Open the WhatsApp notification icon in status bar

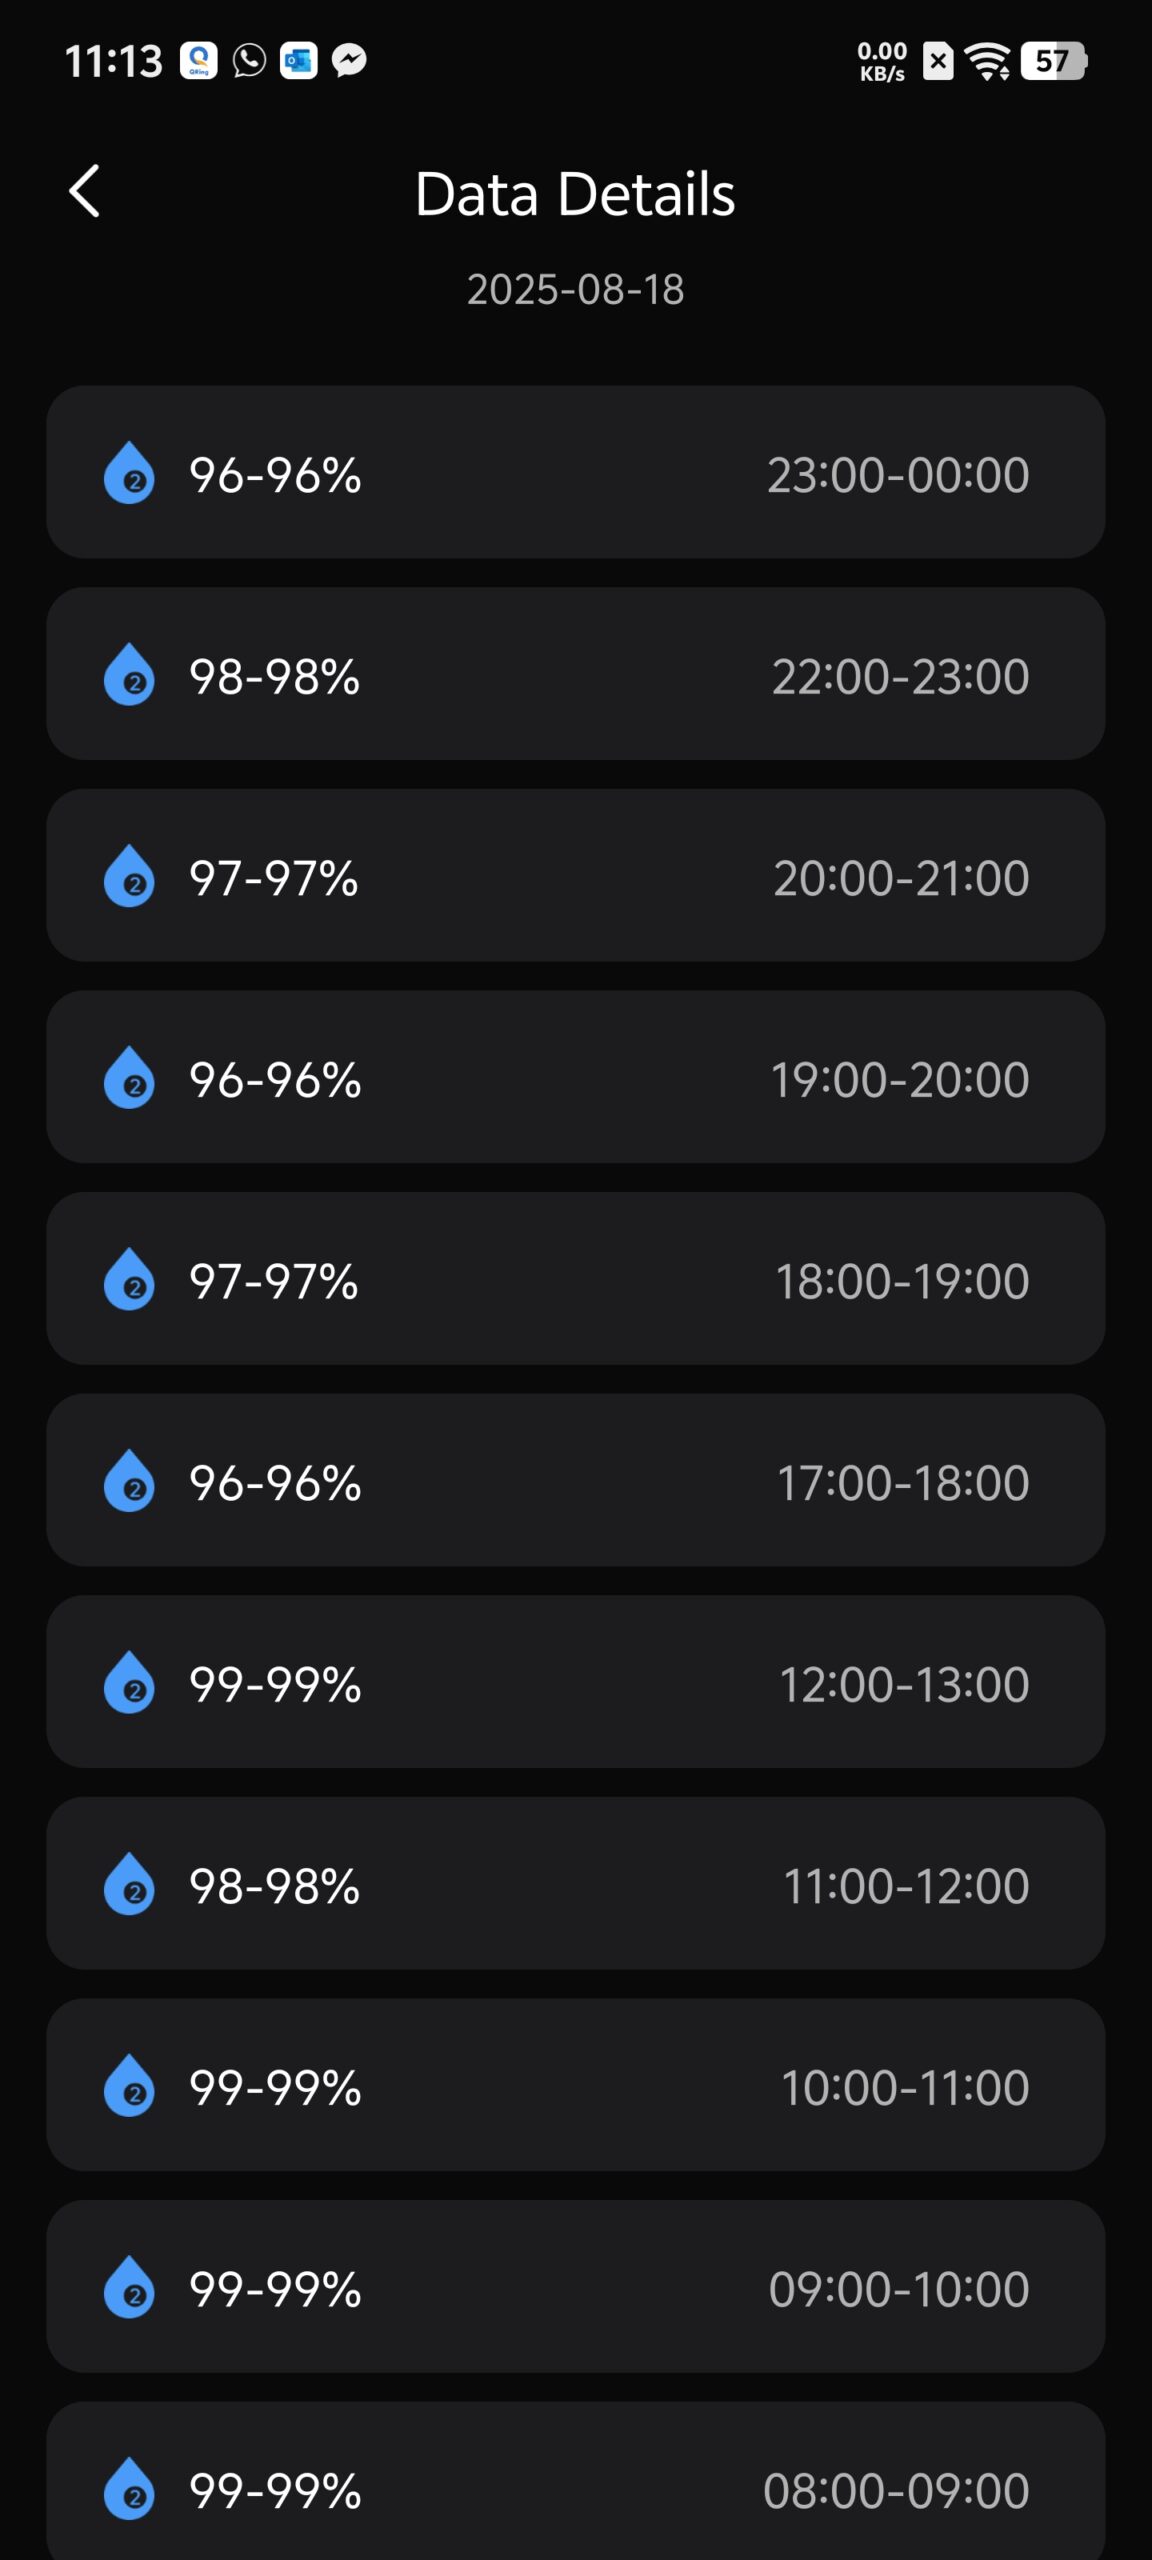(x=249, y=61)
